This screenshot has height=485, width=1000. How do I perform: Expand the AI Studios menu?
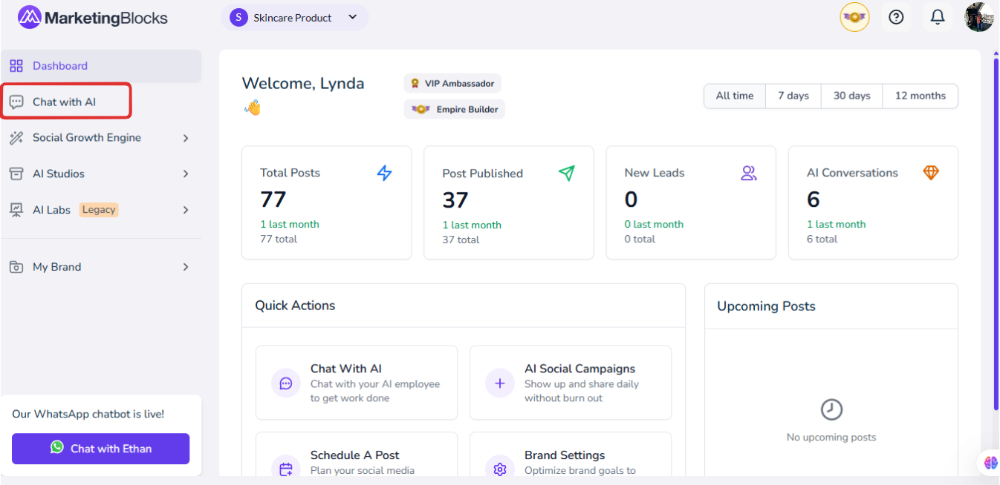100,174
